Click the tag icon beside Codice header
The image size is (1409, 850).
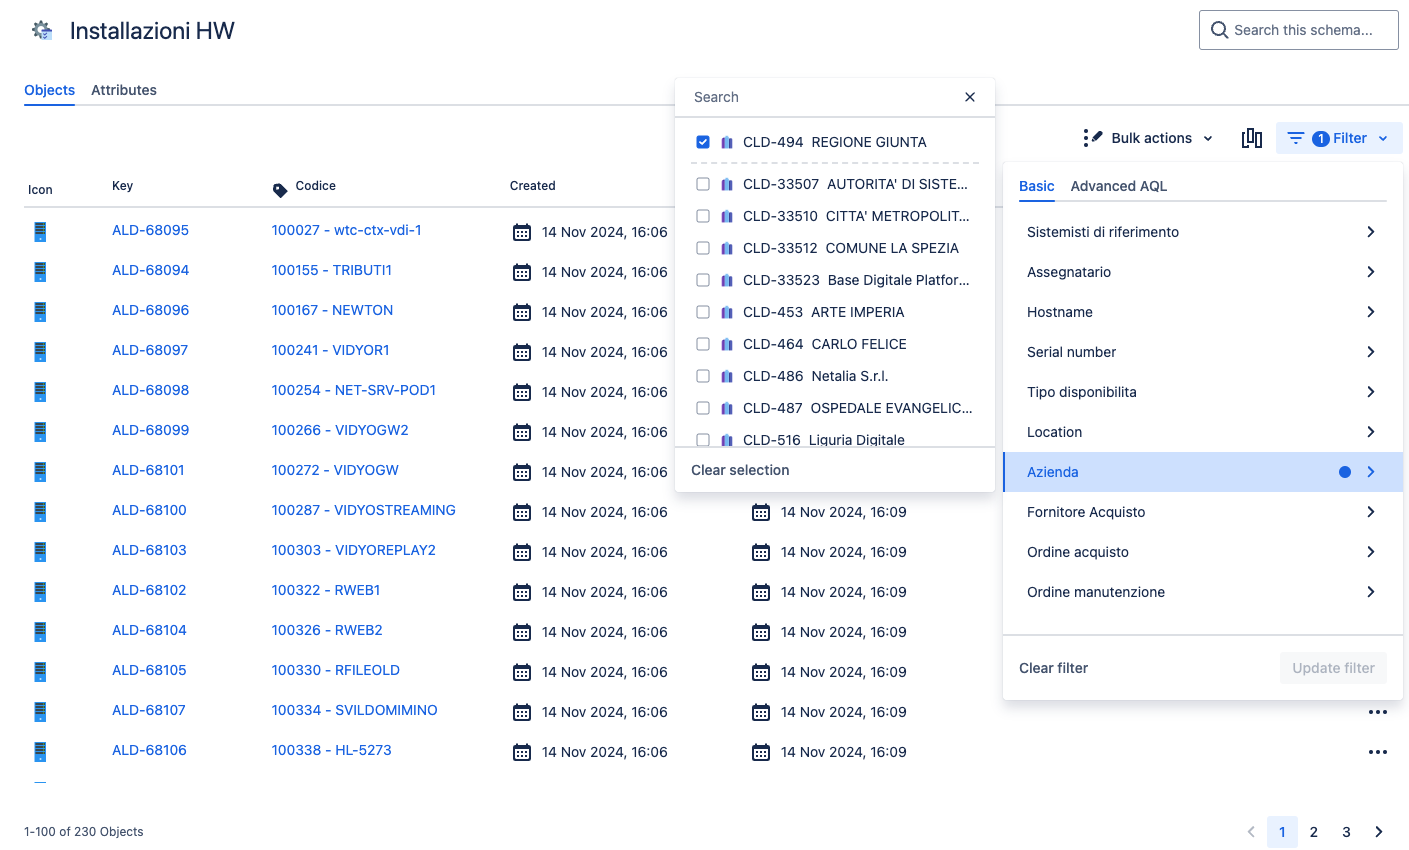tap(280, 190)
